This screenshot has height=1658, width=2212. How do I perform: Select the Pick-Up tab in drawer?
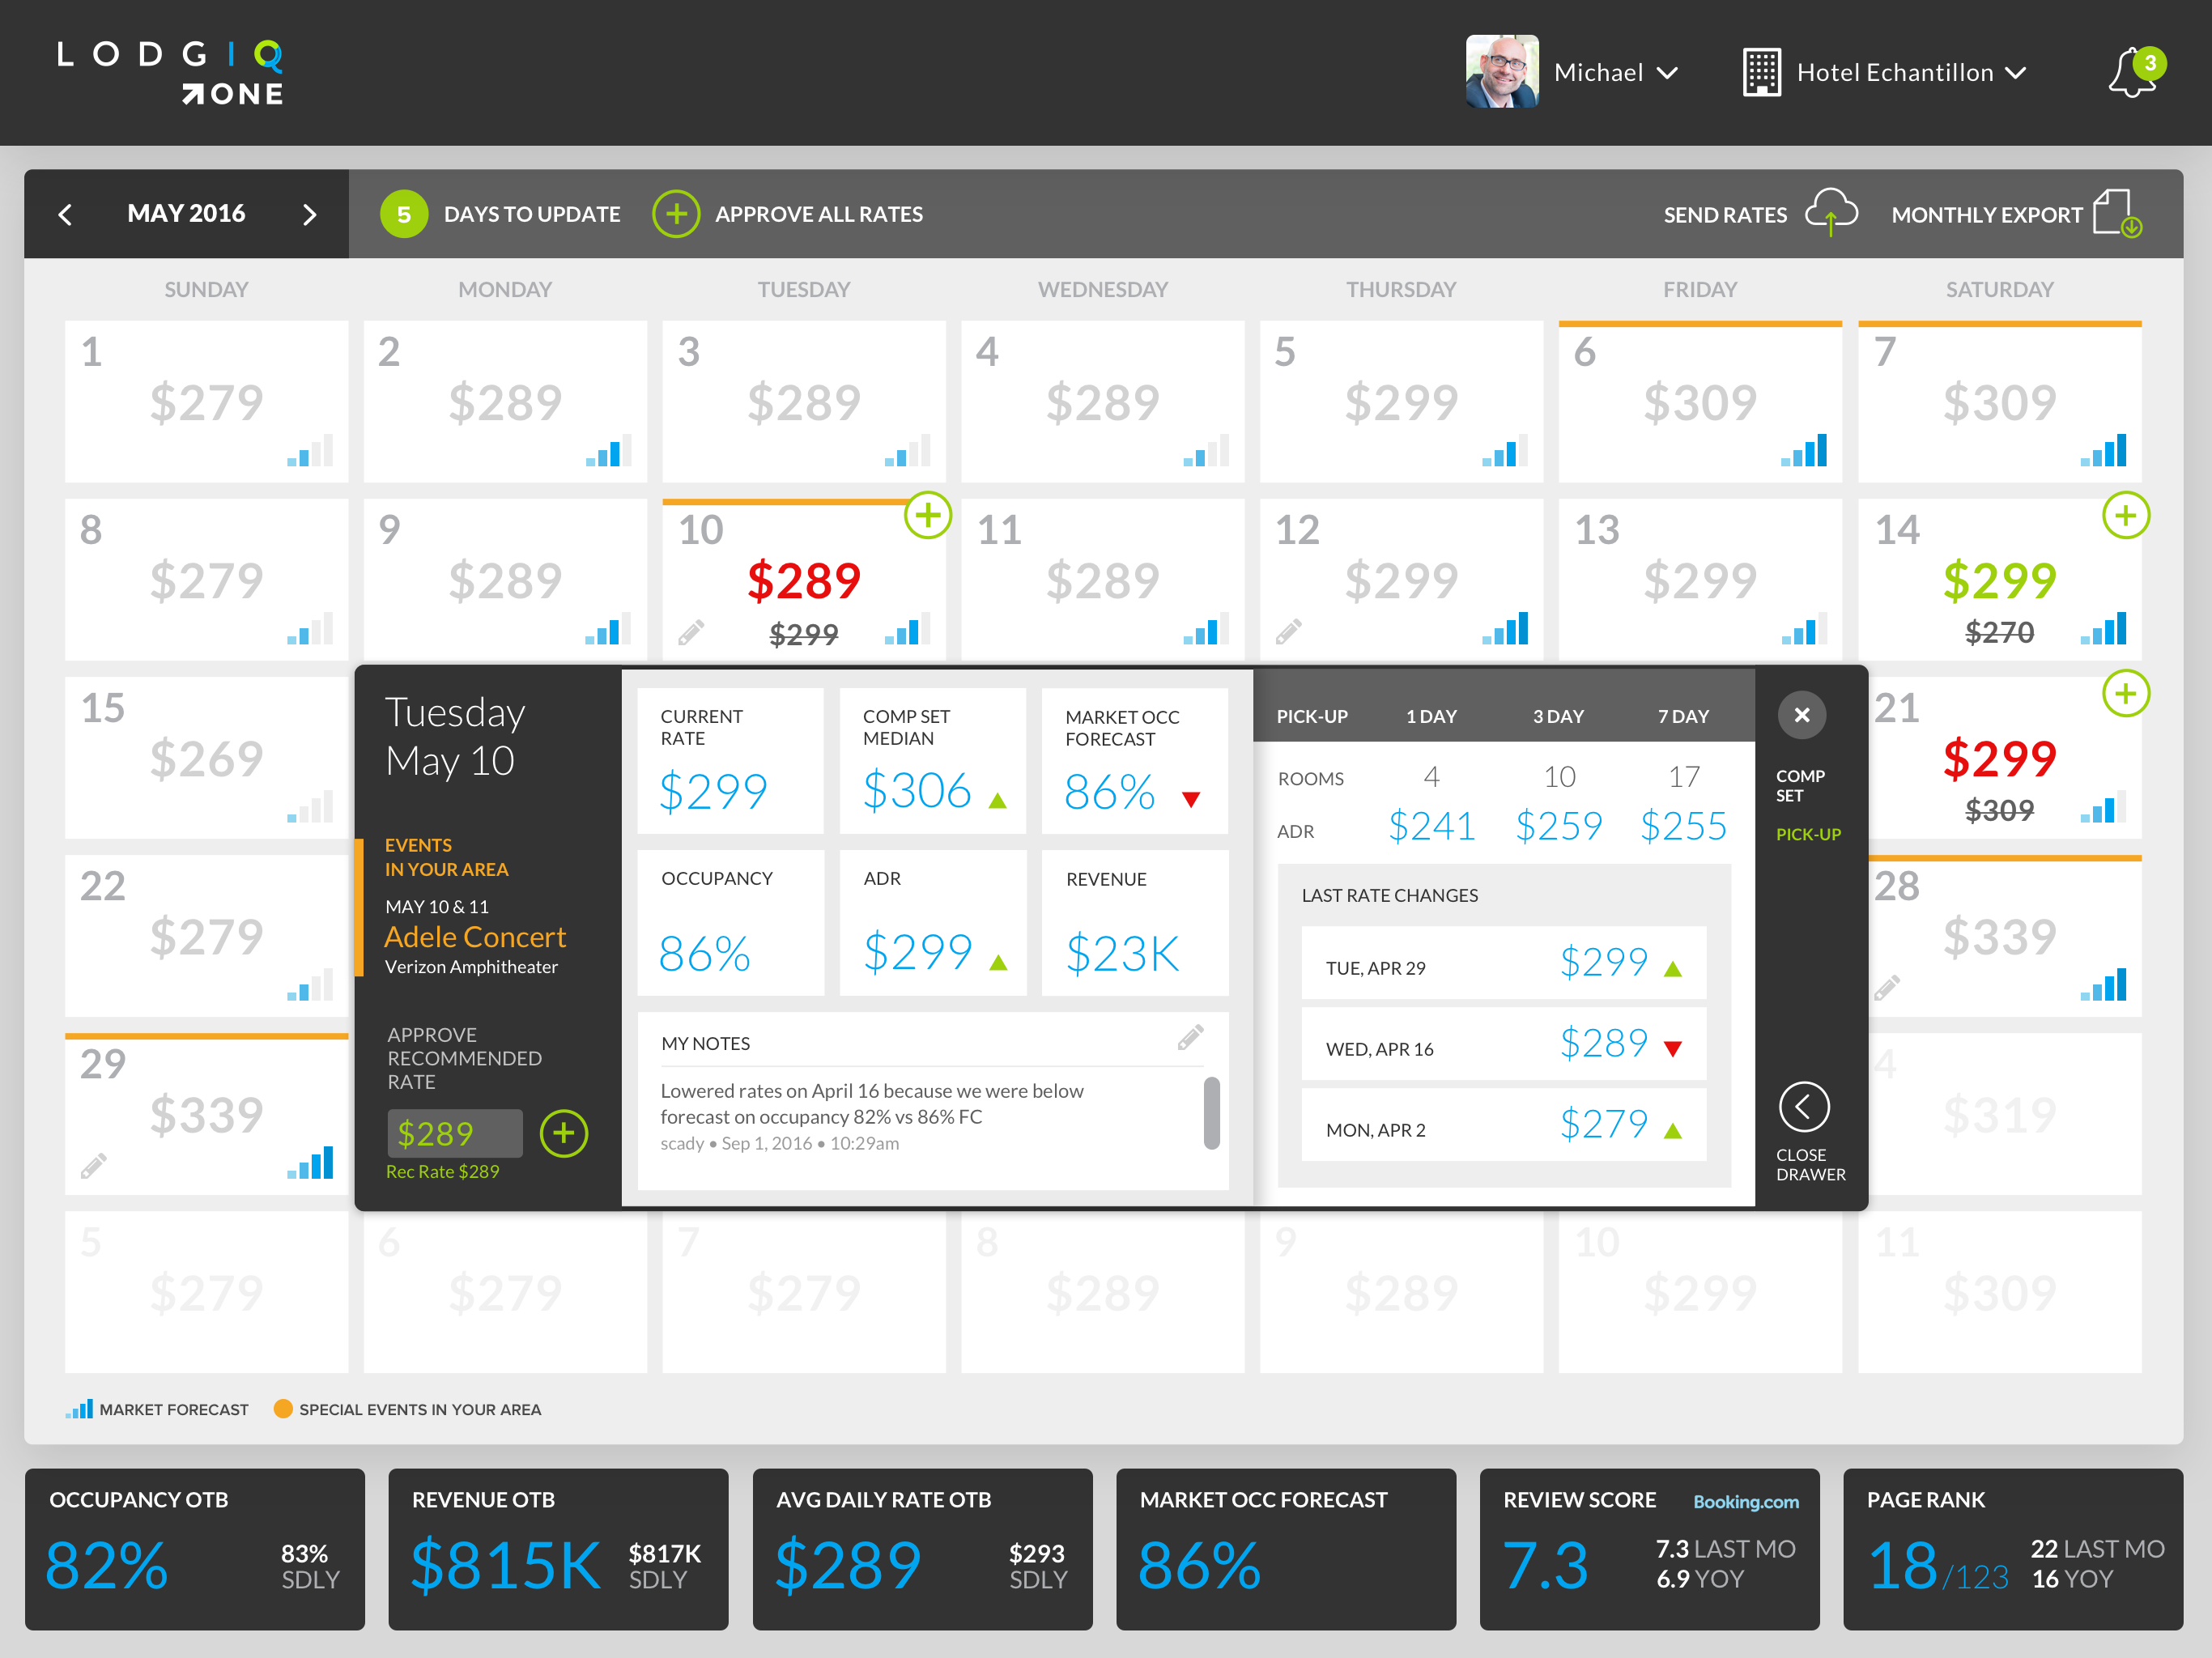(1808, 834)
